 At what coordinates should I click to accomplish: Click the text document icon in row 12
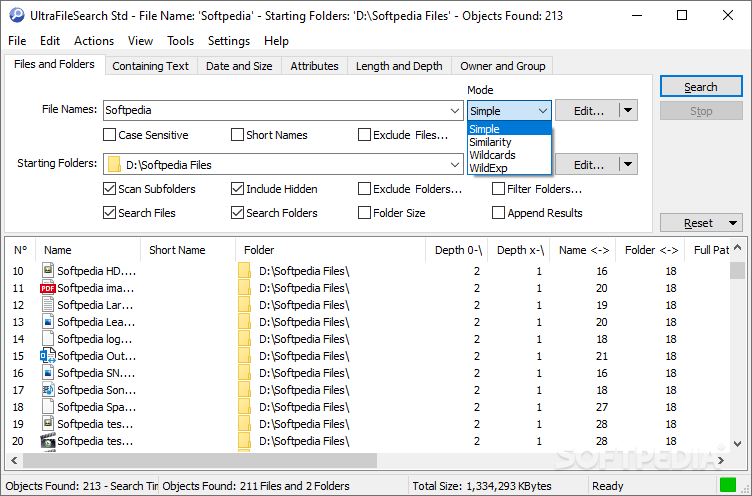click(x=47, y=305)
